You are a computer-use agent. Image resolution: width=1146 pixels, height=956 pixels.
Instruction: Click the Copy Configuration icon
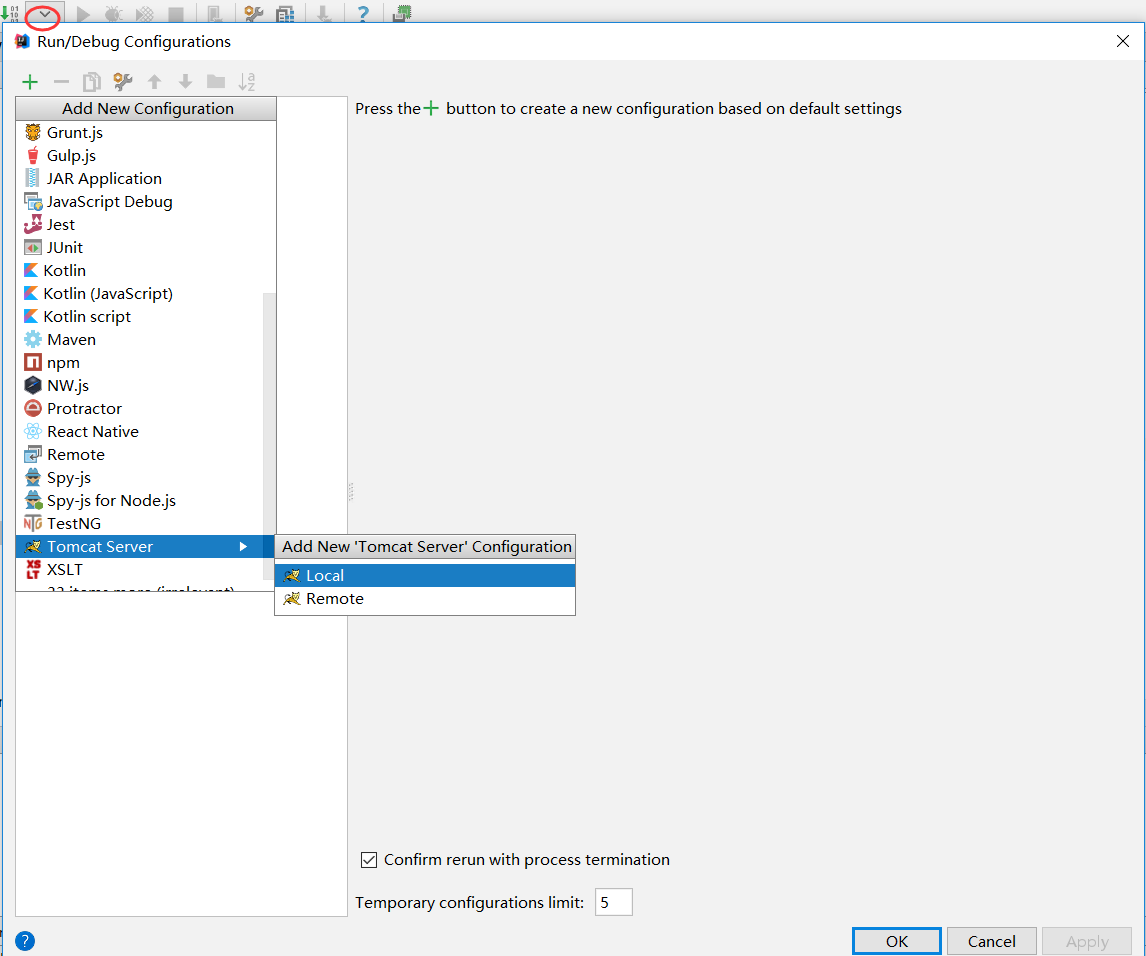(92, 82)
